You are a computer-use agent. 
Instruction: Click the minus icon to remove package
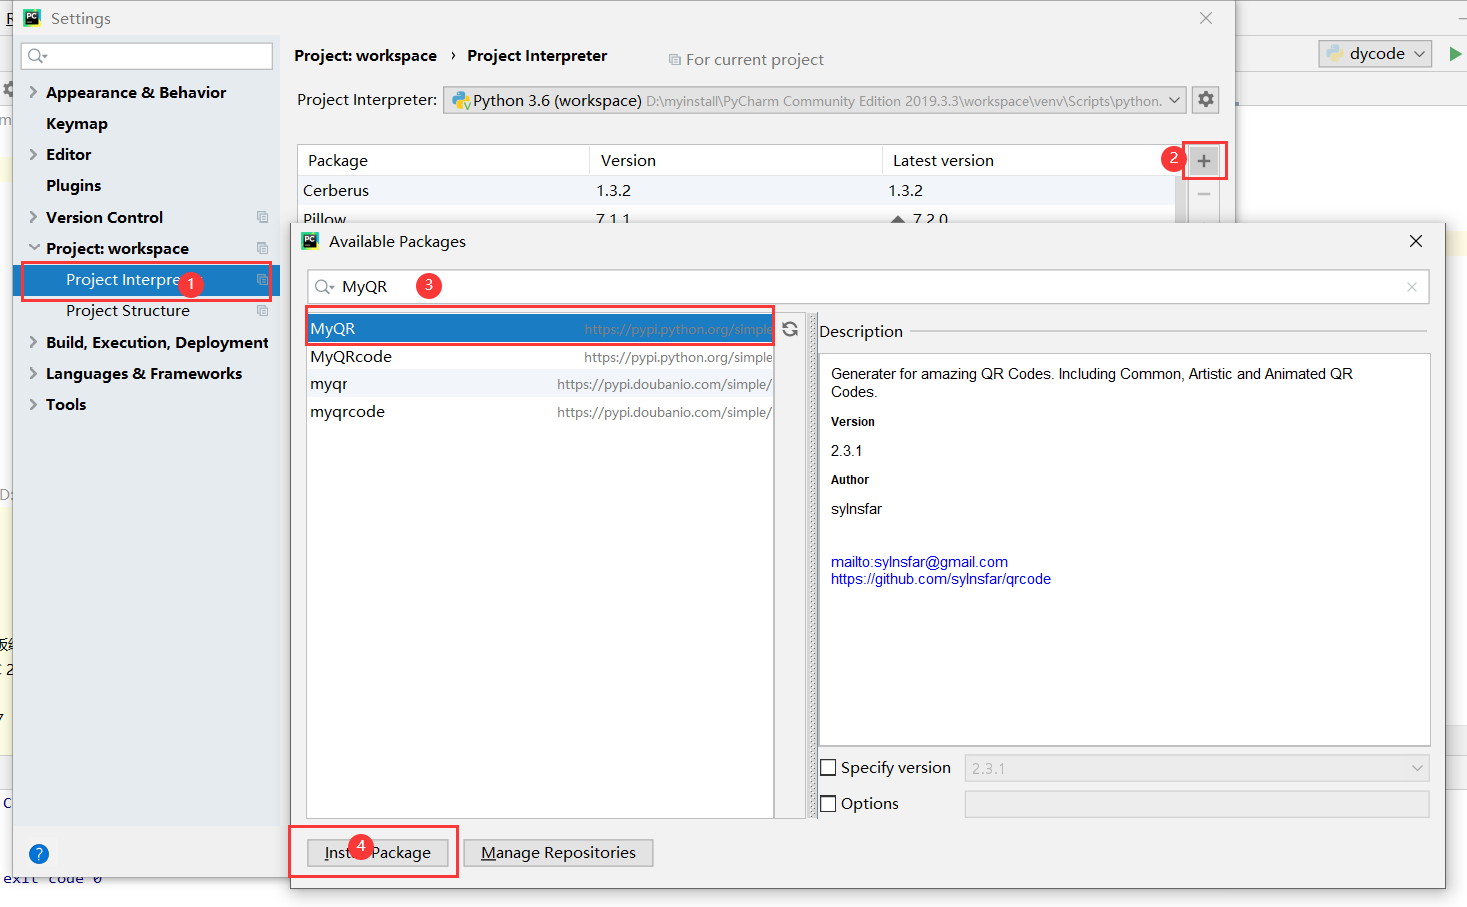(1204, 194)
